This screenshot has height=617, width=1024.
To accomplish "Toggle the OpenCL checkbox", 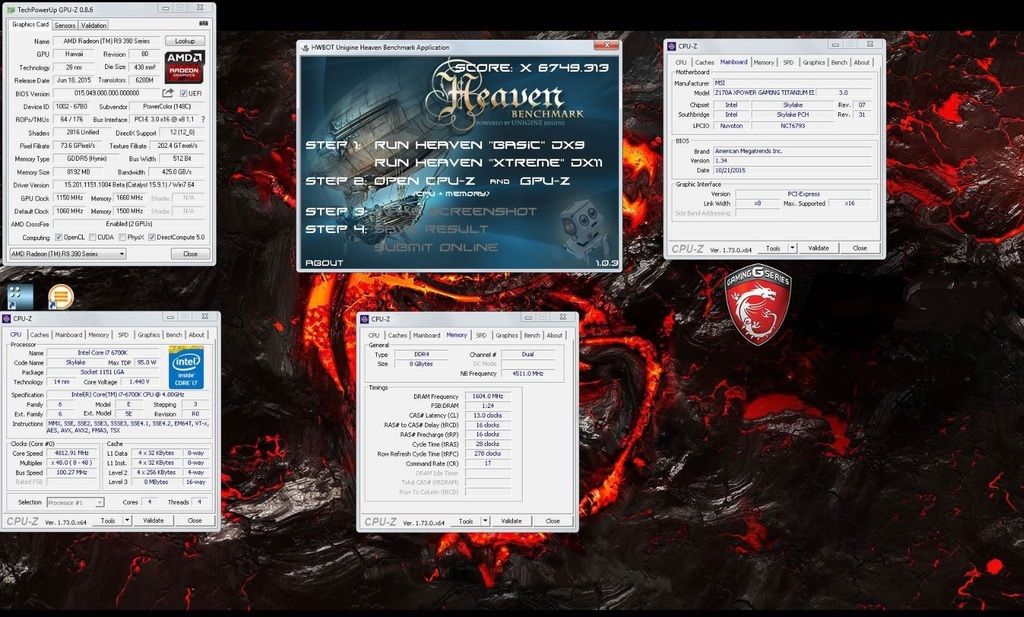I will pos(59,238).
